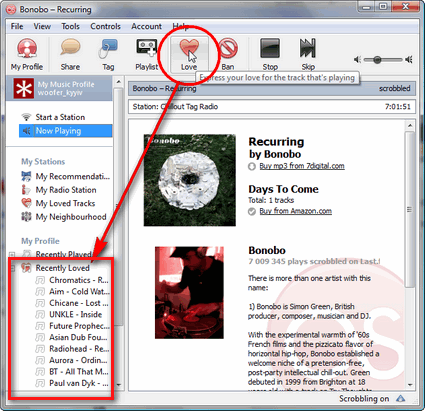This screenshot has width=425, height=411.
Task: Click the Bonobo artist heading
Action: [267, 250]
